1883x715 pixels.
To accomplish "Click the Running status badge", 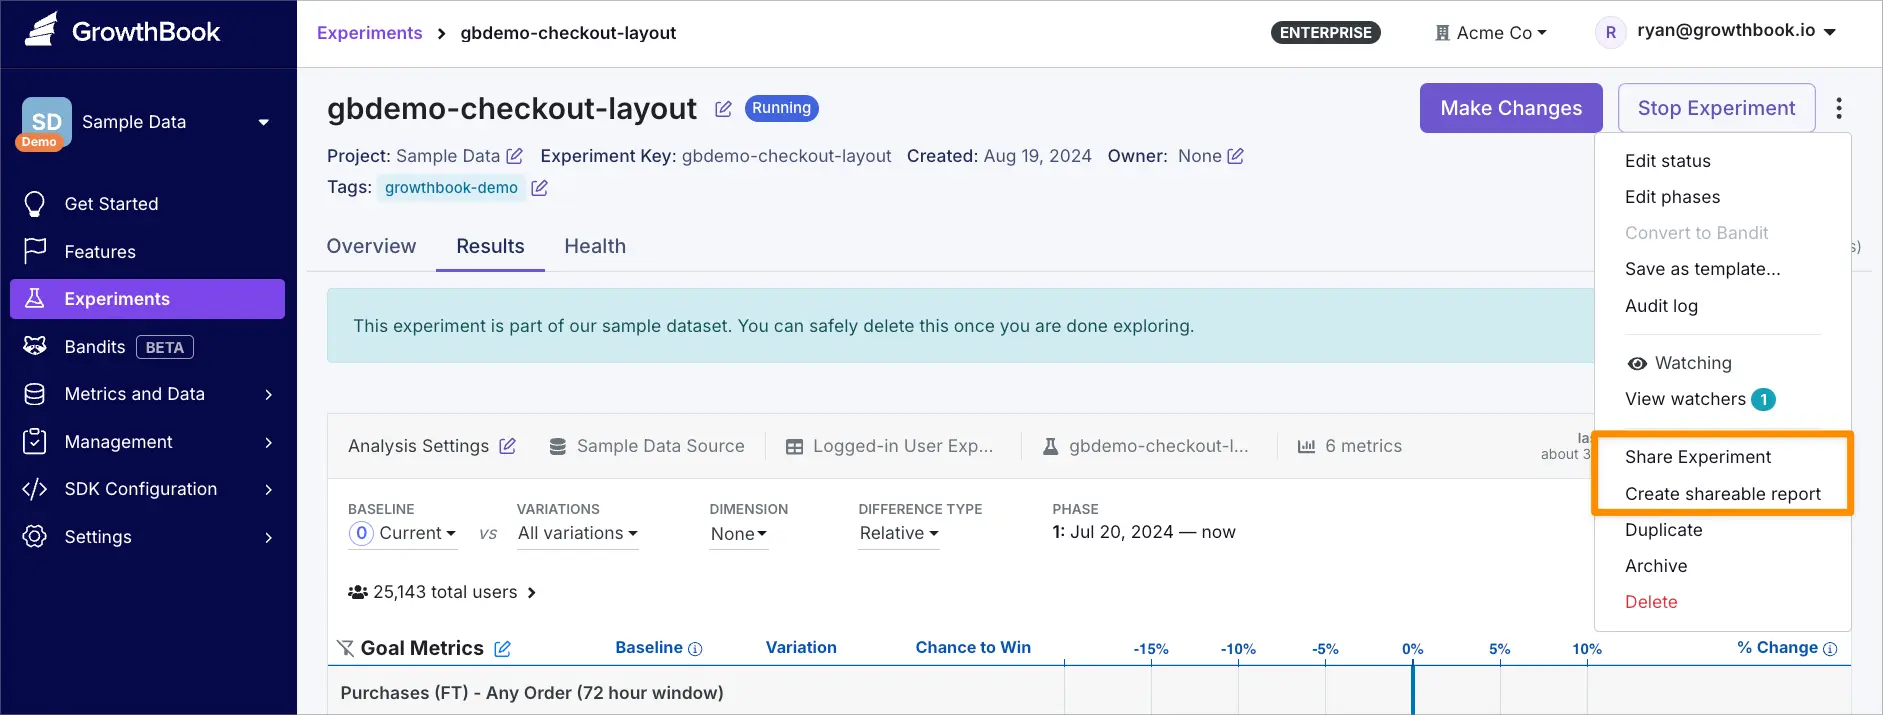I will 781,108.
